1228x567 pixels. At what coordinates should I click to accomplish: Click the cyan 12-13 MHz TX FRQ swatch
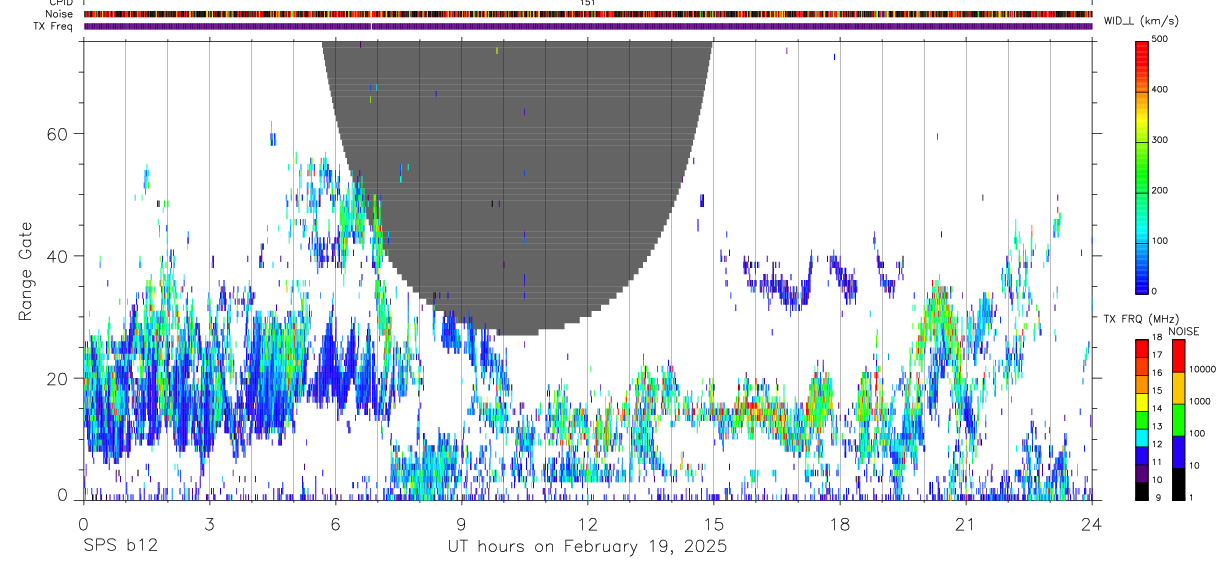(x=1142, y=436)
